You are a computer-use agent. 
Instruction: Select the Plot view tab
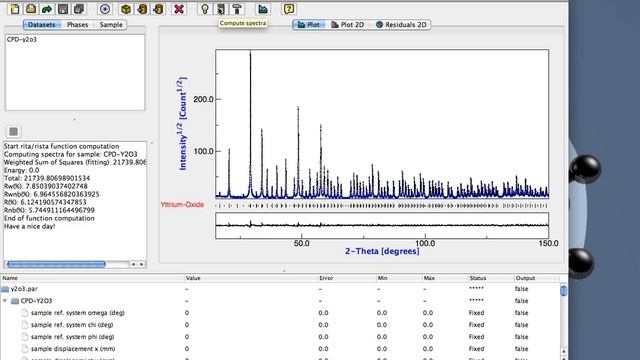pyautogui.click(x=309, y=24)
